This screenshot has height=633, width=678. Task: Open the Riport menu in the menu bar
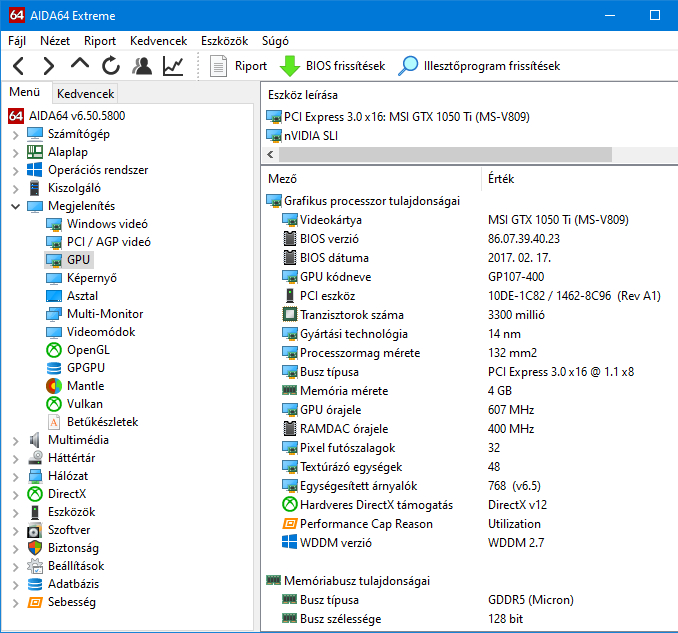(x=100, y=41)
